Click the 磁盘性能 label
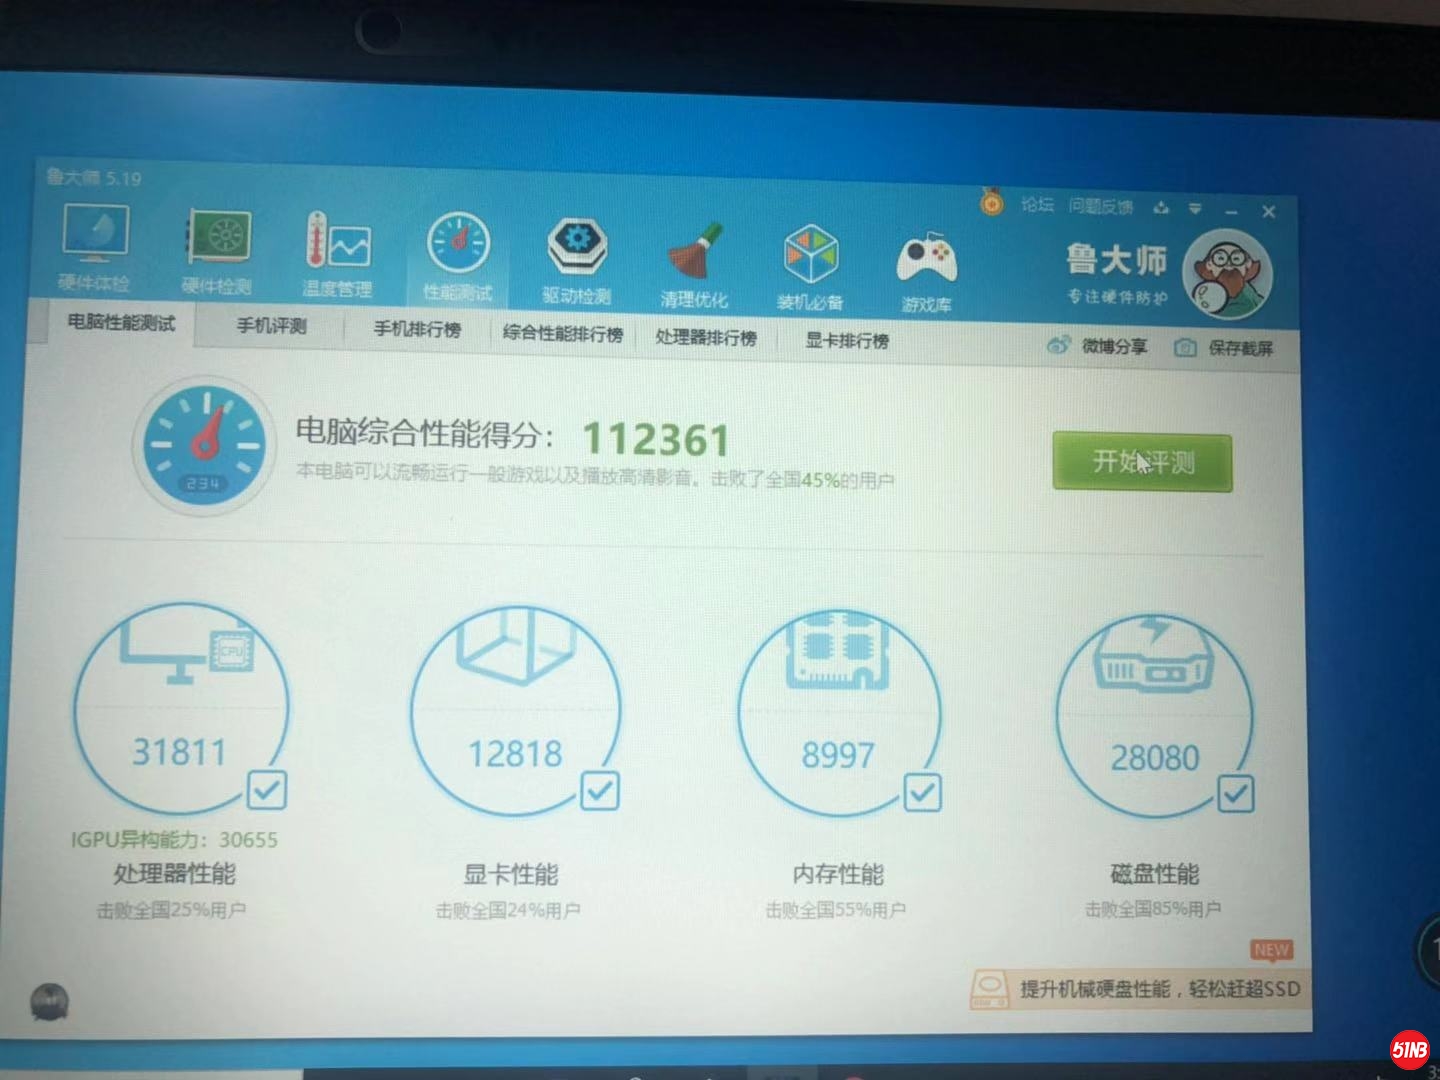Image resolution: width=1440 pixels, height=1080 pixels. click(1155, 875)
